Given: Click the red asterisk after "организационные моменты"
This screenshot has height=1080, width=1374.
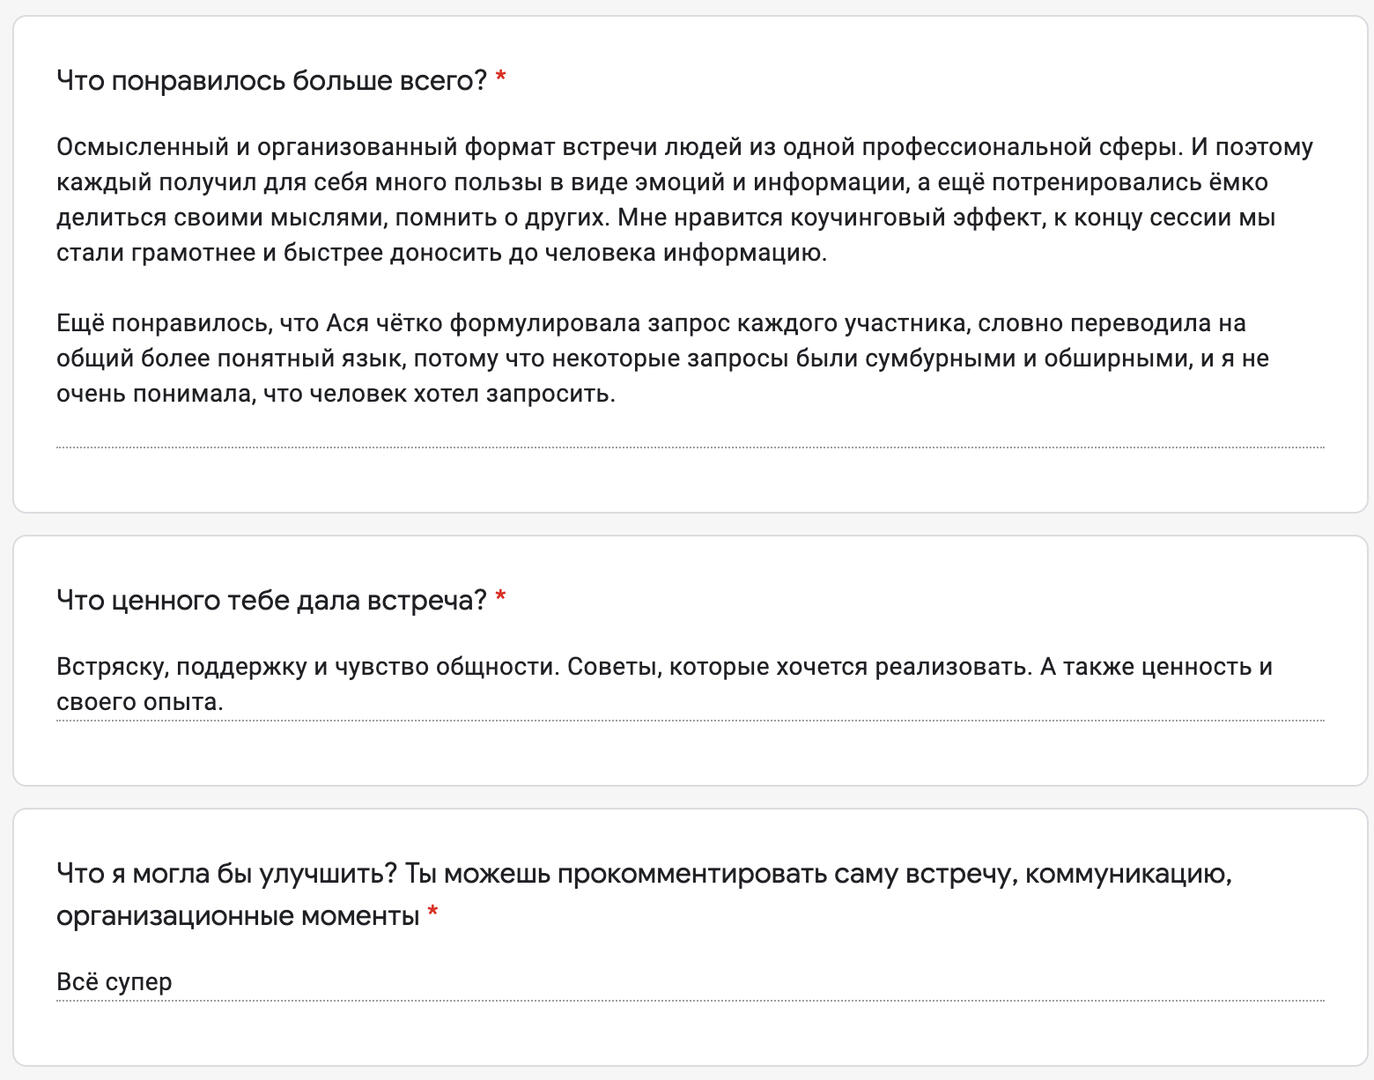Looking at the screenshot, I should 433,914.
